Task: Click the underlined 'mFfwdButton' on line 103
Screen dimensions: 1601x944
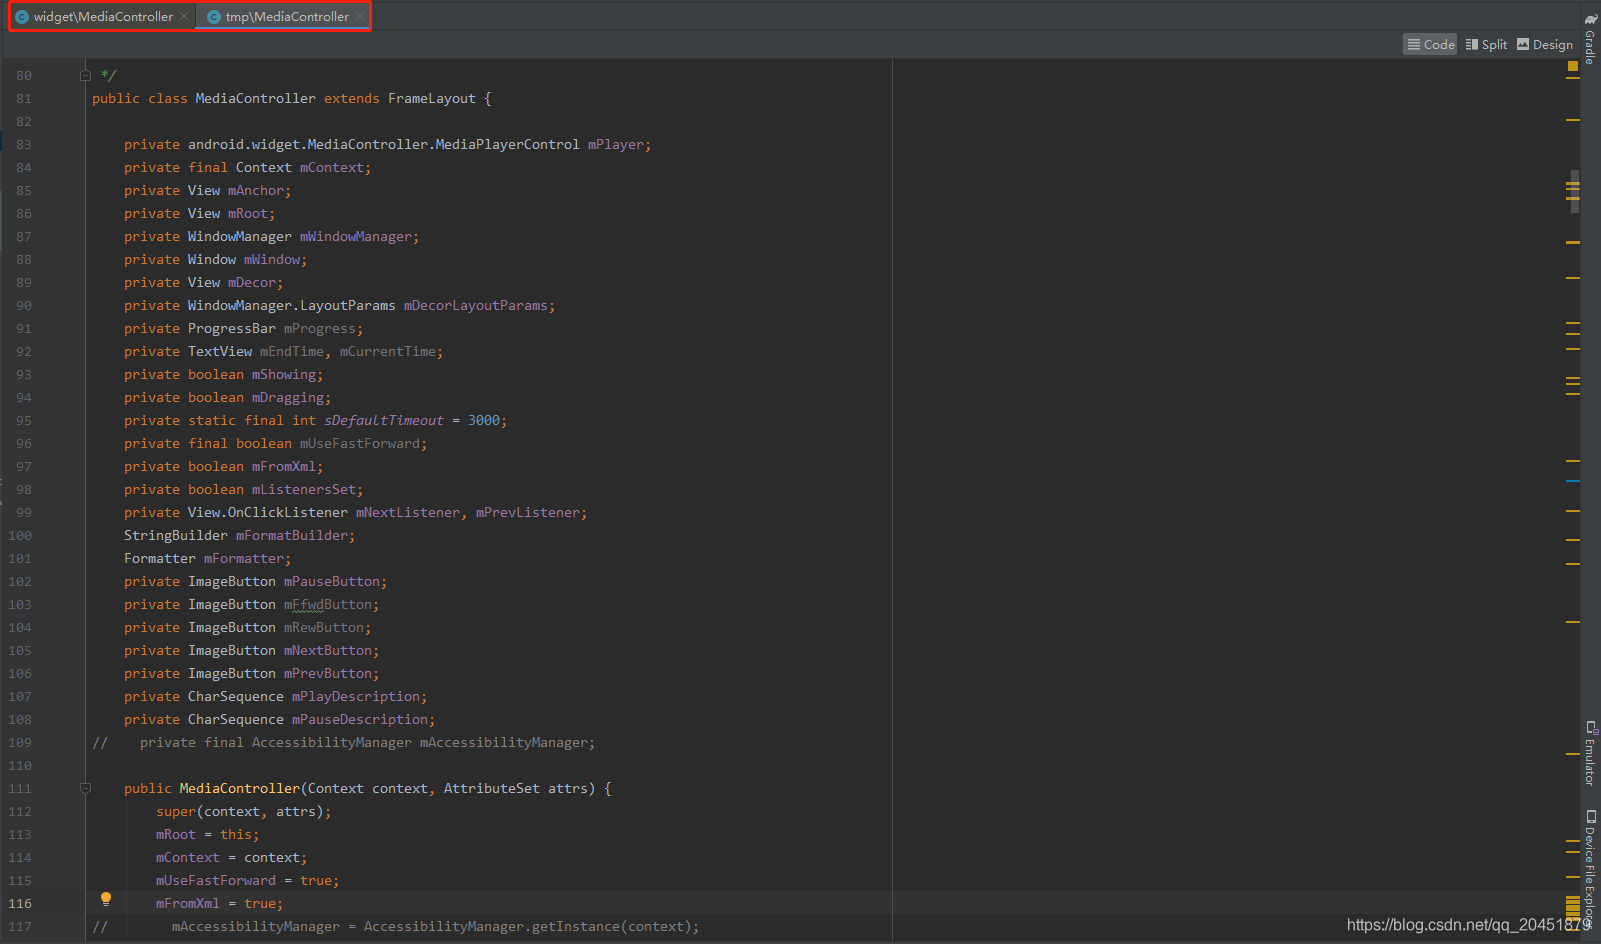Action: (327, 604)
